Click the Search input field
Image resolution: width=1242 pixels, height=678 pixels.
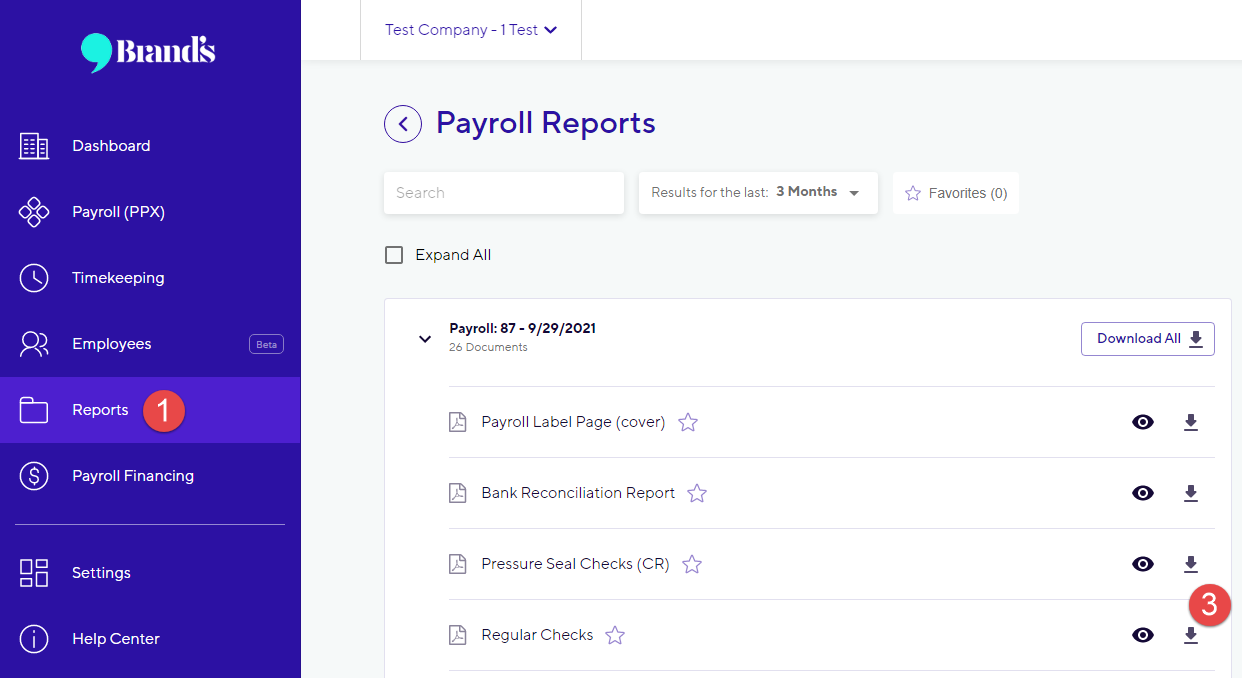[x=504, y=193]
